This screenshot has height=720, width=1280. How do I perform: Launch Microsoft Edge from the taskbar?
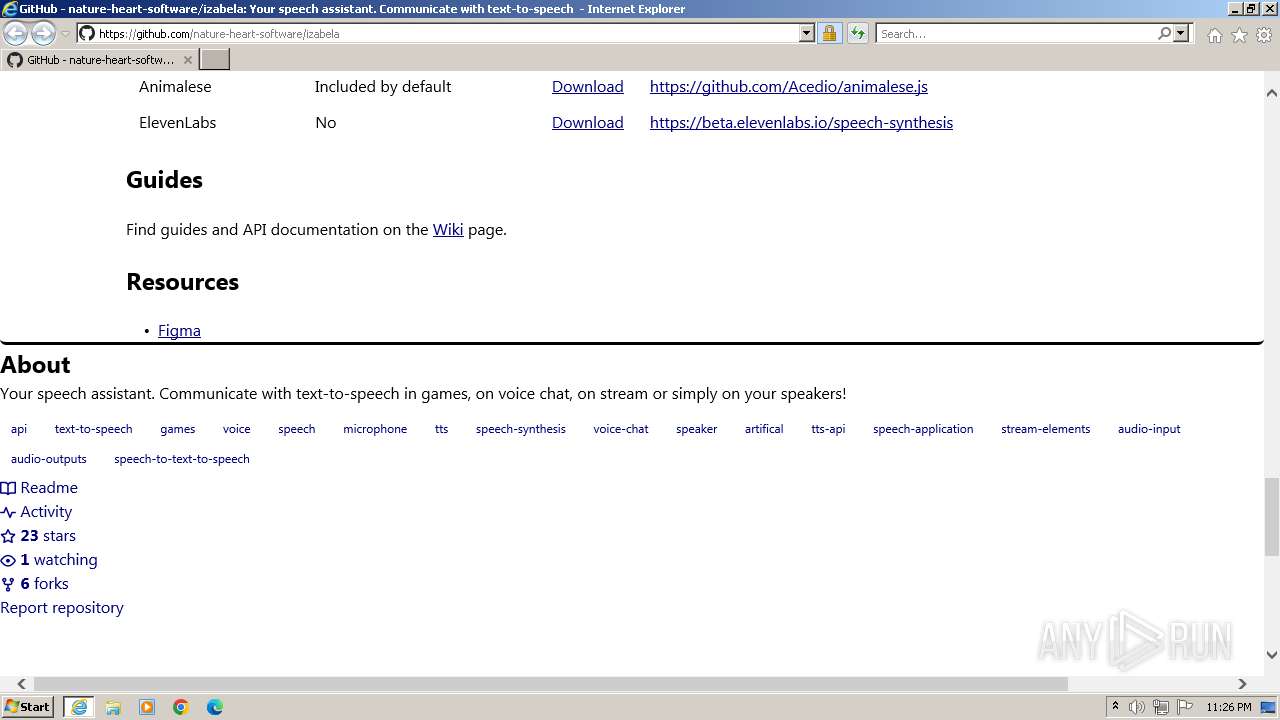215,707
